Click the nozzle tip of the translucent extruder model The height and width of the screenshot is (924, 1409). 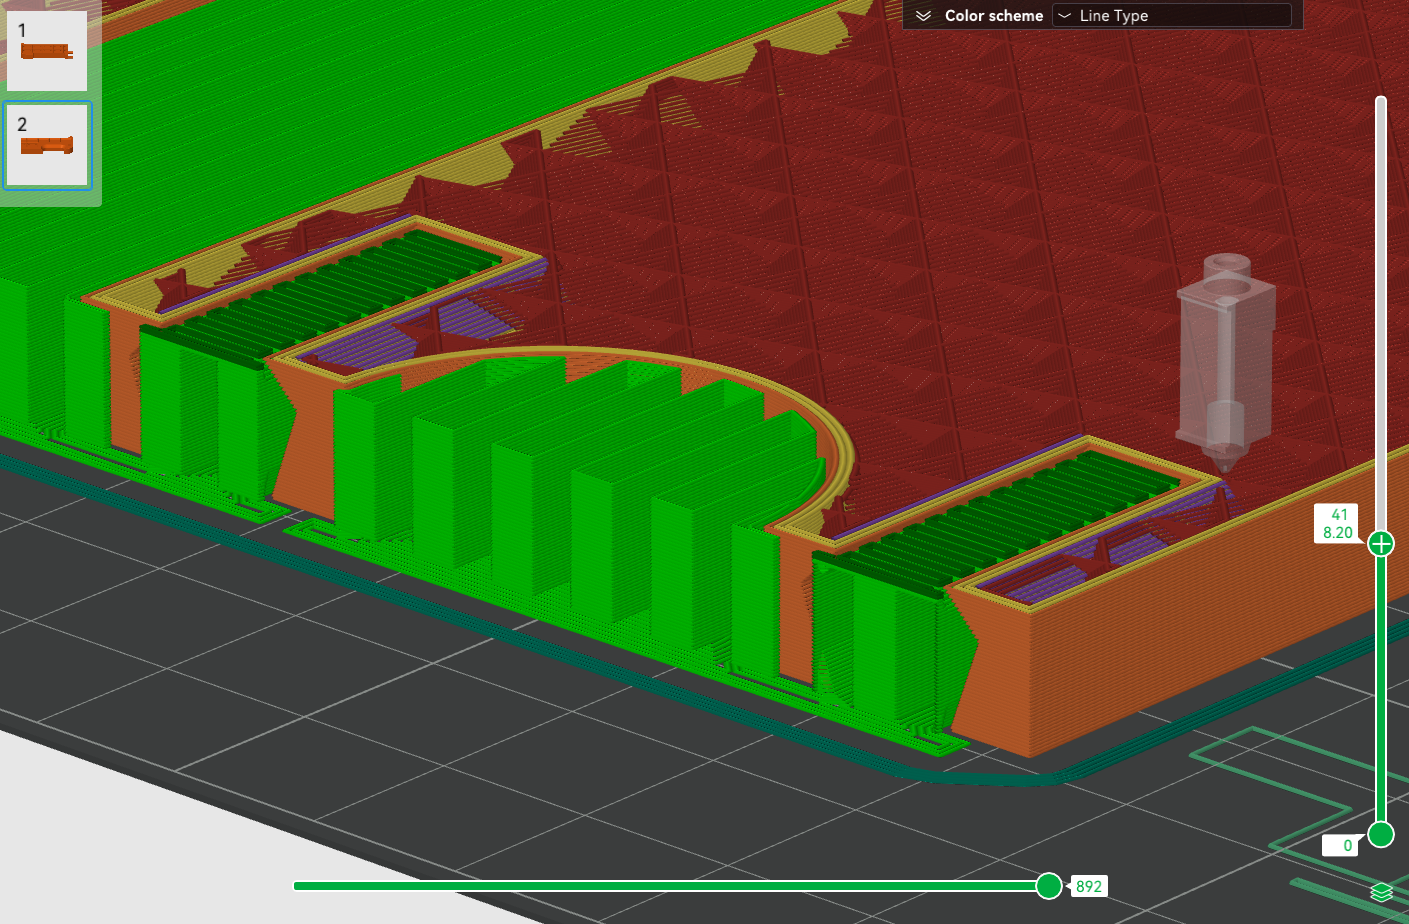click(x=1224, y=468)
